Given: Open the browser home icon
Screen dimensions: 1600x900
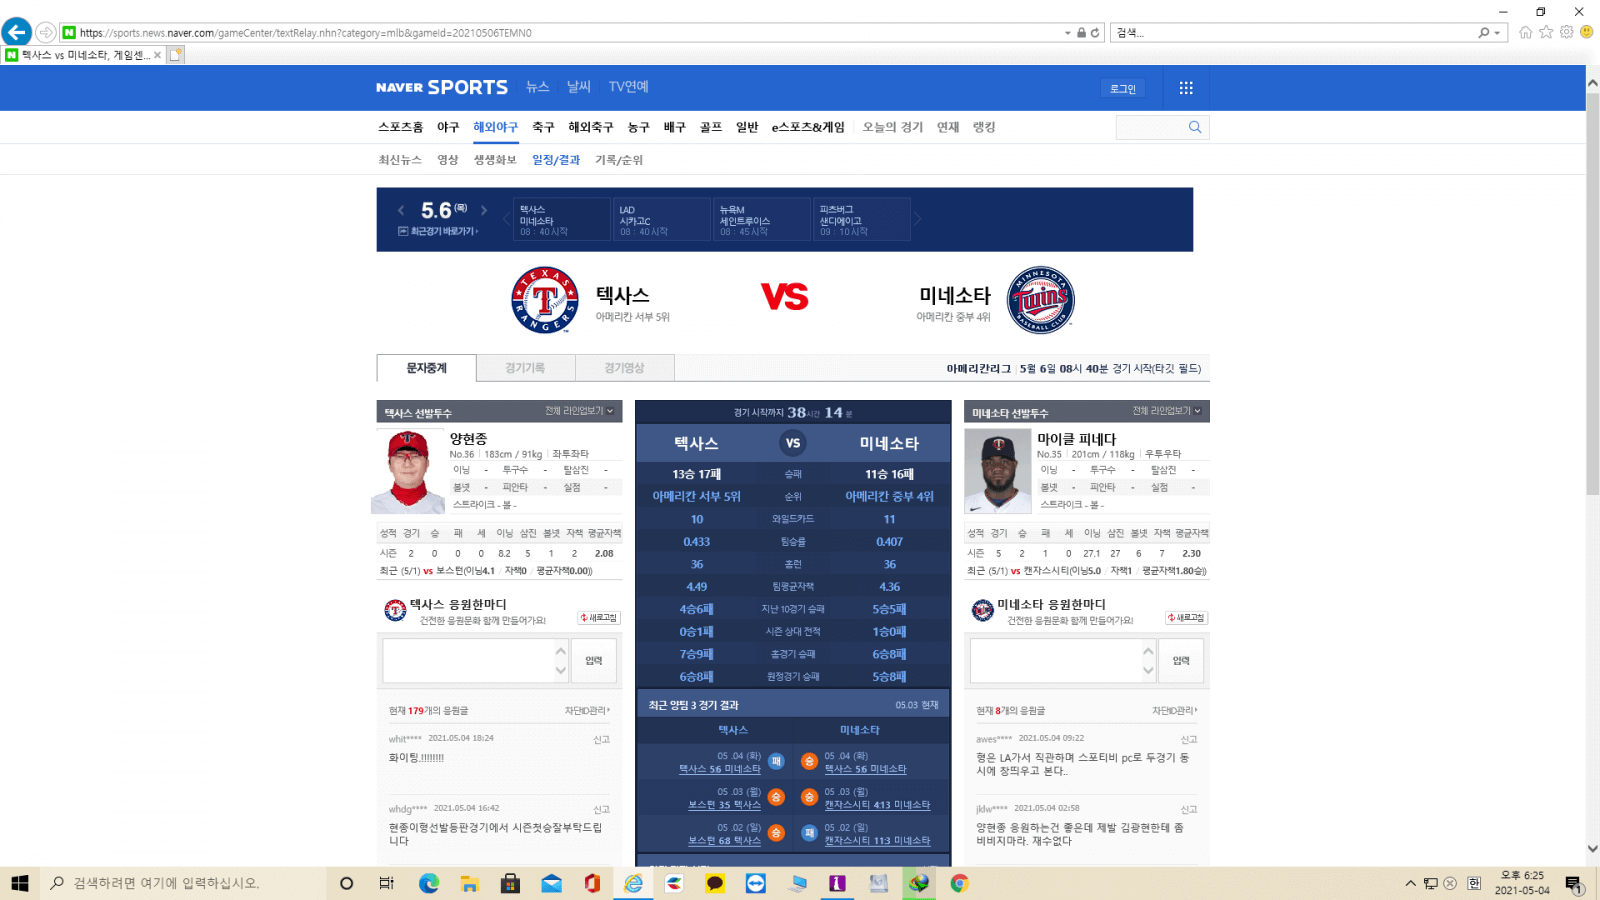Looking at the screenshot, I should (1526, 32).
